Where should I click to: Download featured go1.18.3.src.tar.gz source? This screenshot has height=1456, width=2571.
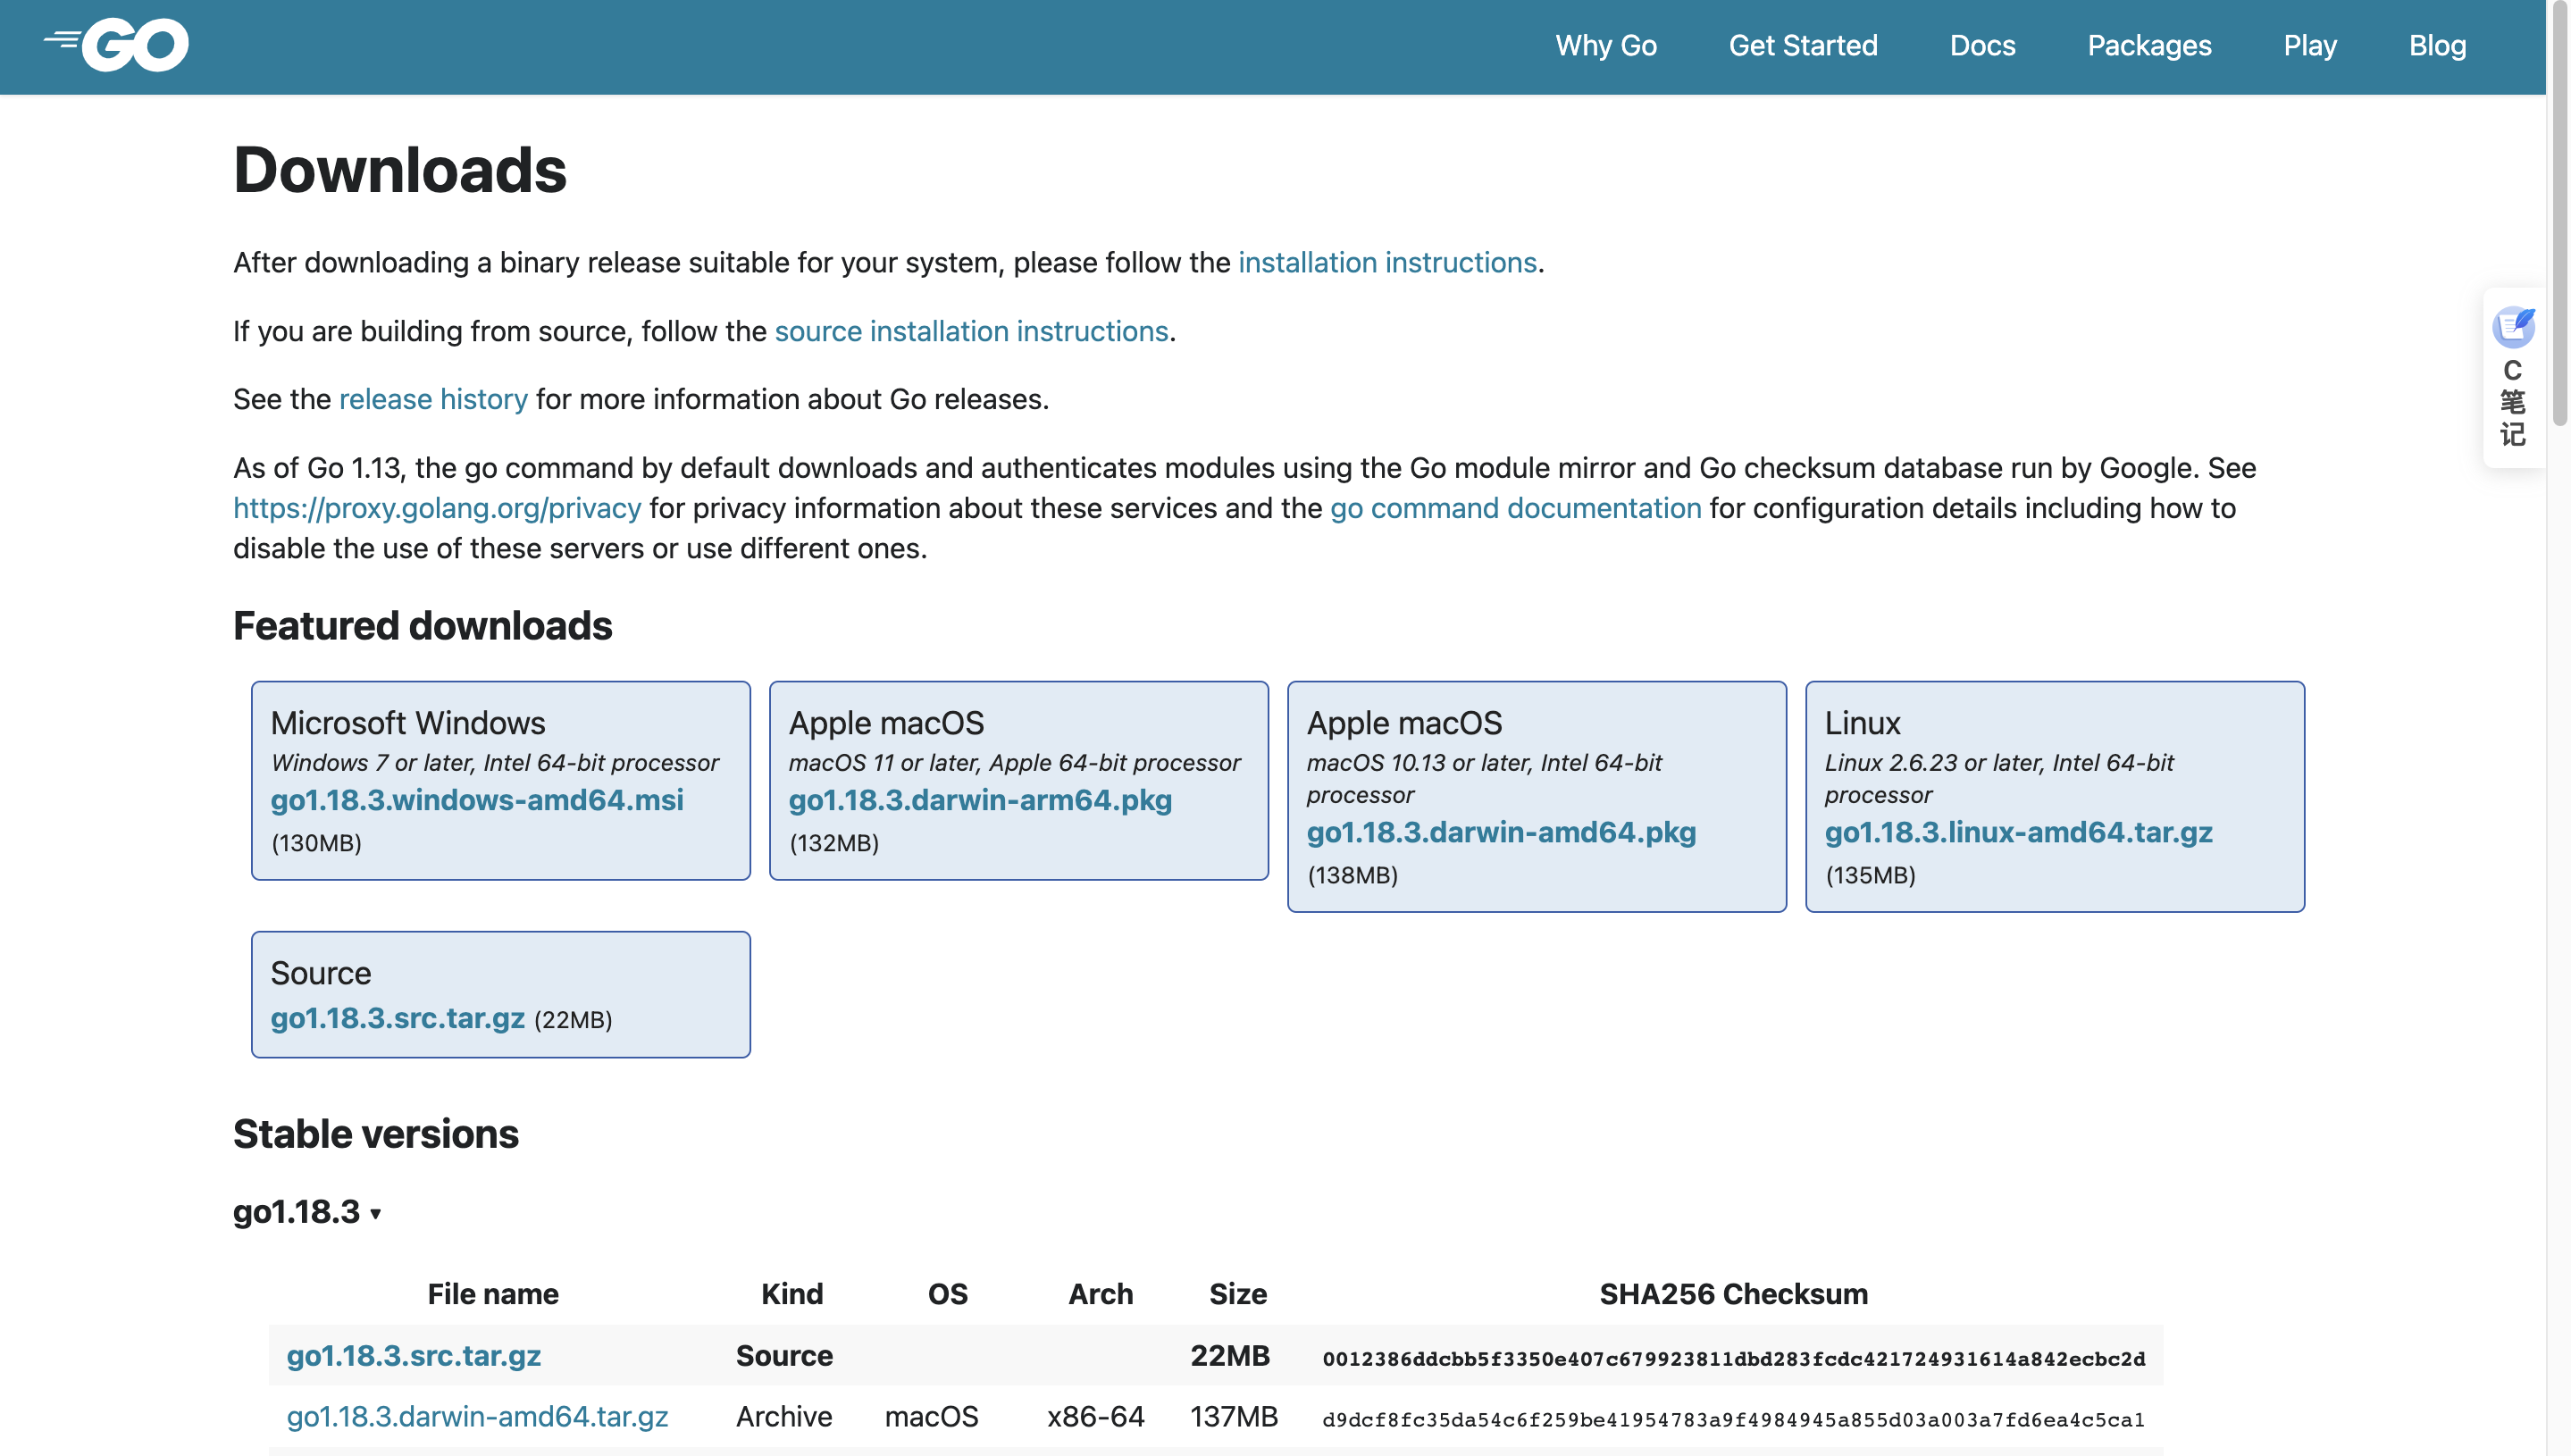398,1018
